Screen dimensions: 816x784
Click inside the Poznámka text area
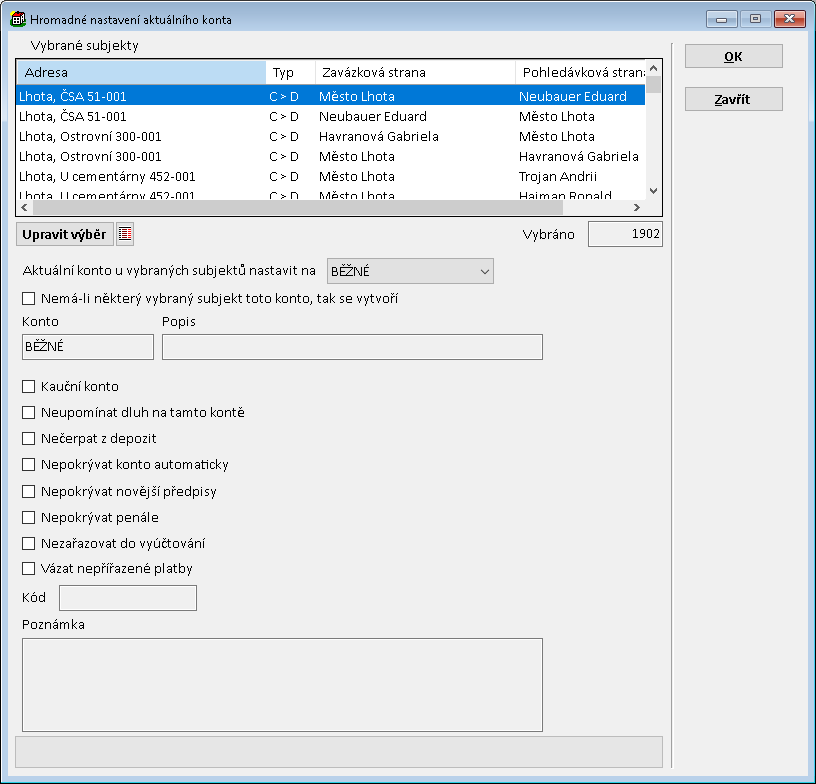click(x=282, y=685)
